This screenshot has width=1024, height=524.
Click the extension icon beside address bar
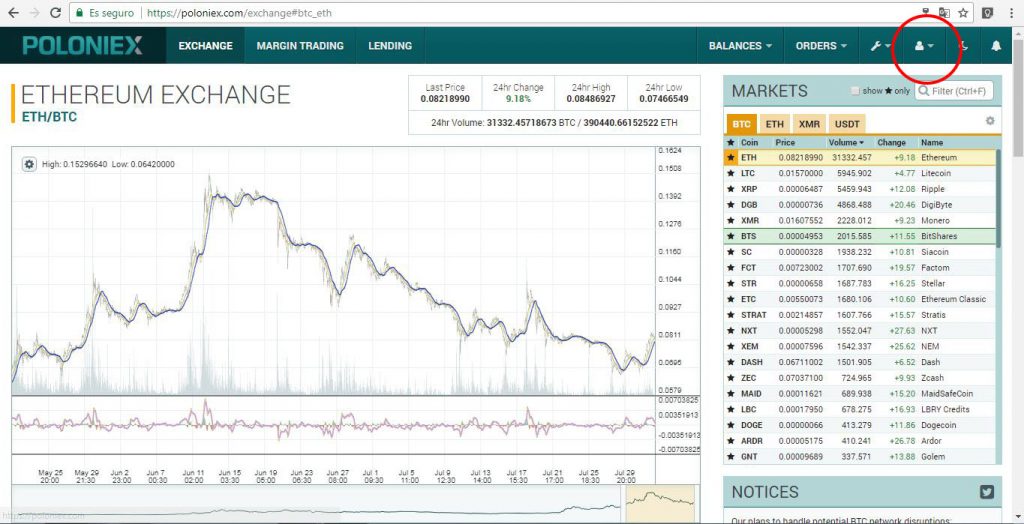pos(988,12)
